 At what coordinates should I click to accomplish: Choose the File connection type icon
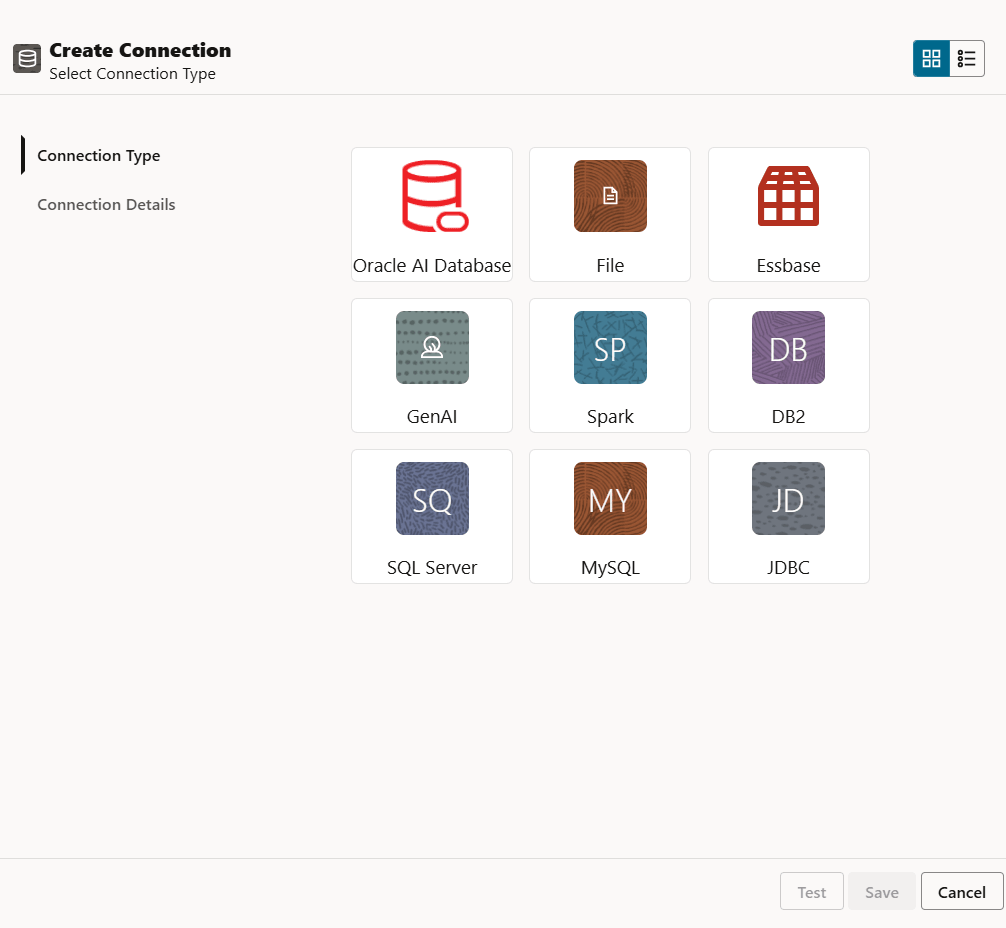(610, 196)
